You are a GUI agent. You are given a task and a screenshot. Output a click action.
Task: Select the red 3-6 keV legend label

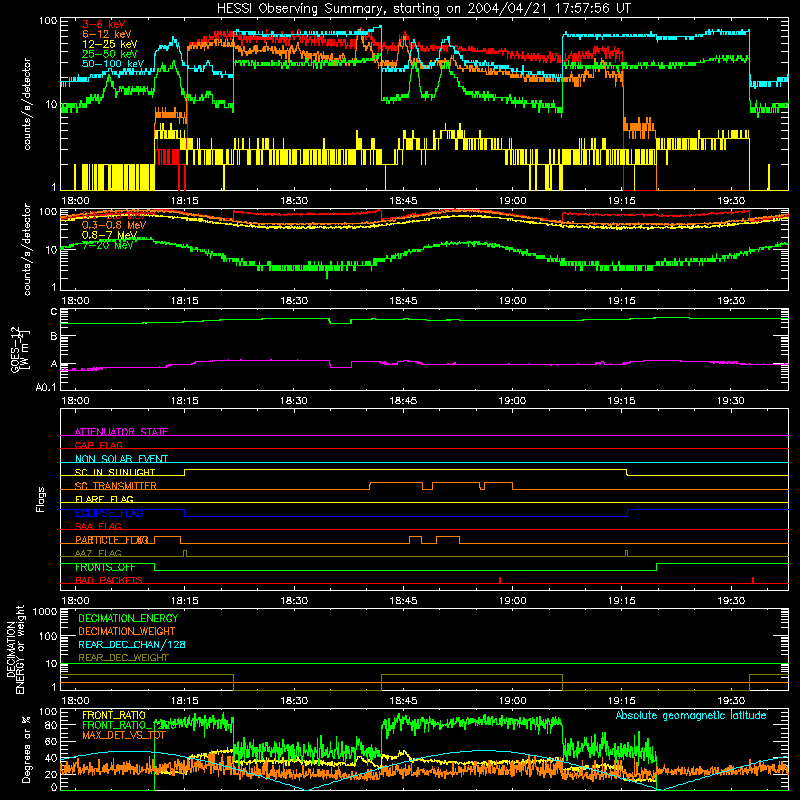pos(104,24)
